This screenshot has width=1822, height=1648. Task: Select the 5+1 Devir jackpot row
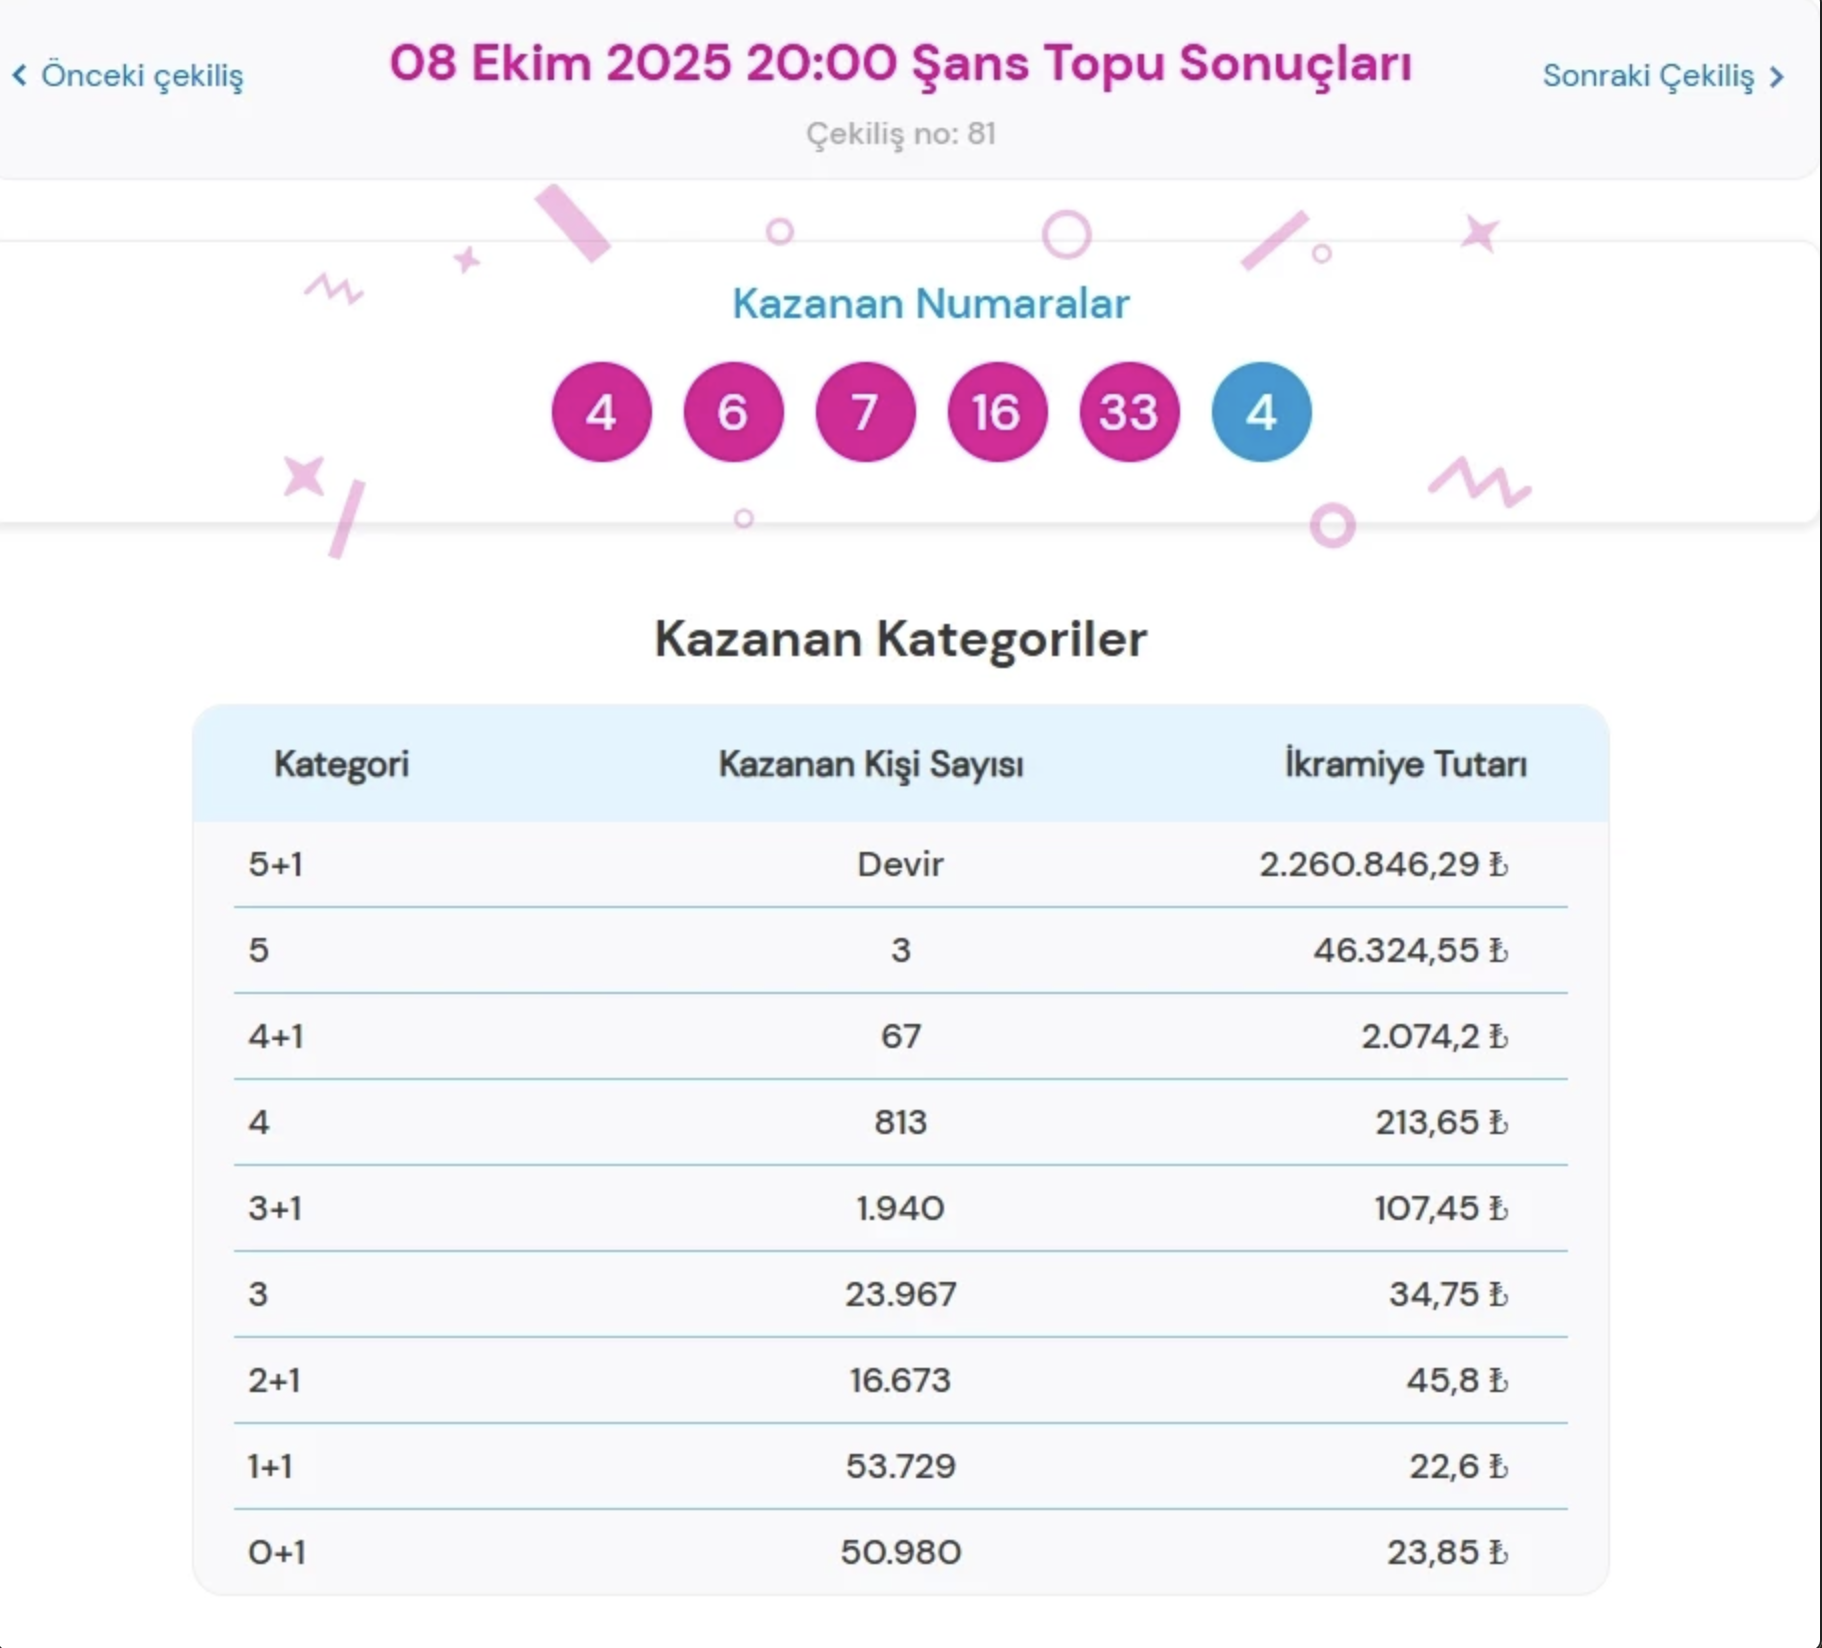[x=900, y=864]
